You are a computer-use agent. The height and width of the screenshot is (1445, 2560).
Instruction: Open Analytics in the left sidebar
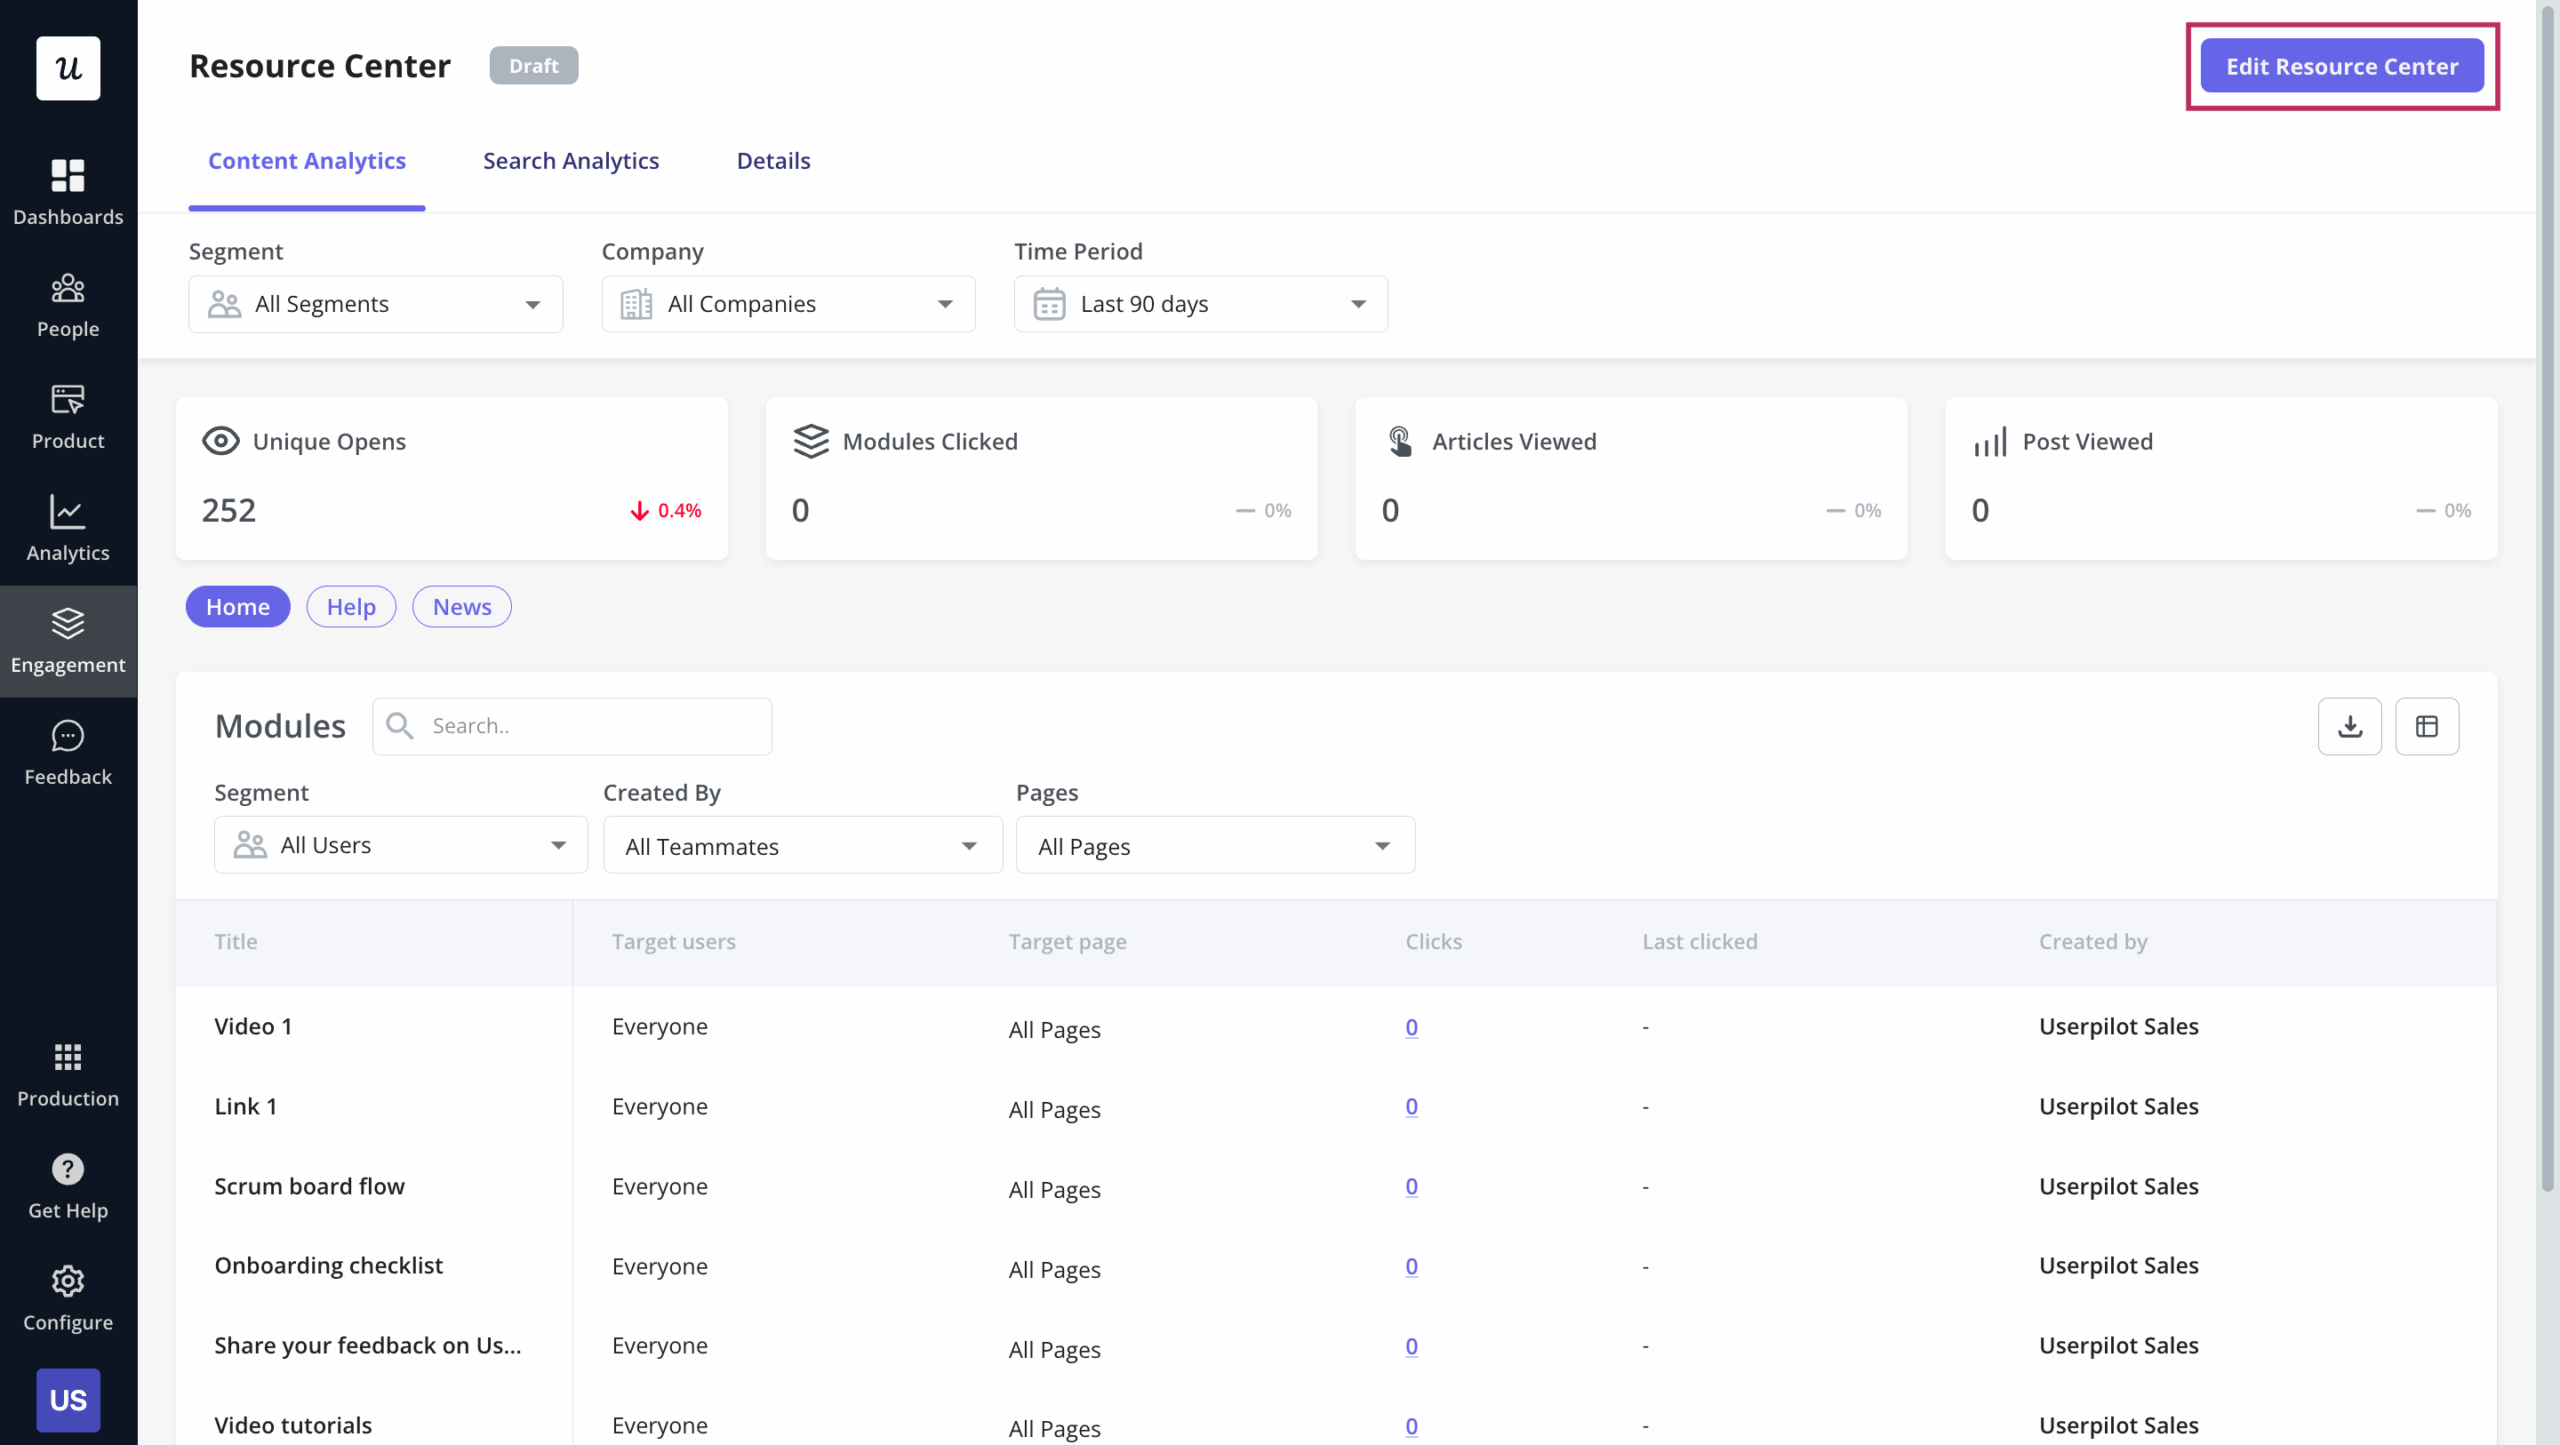coord(68,528)
